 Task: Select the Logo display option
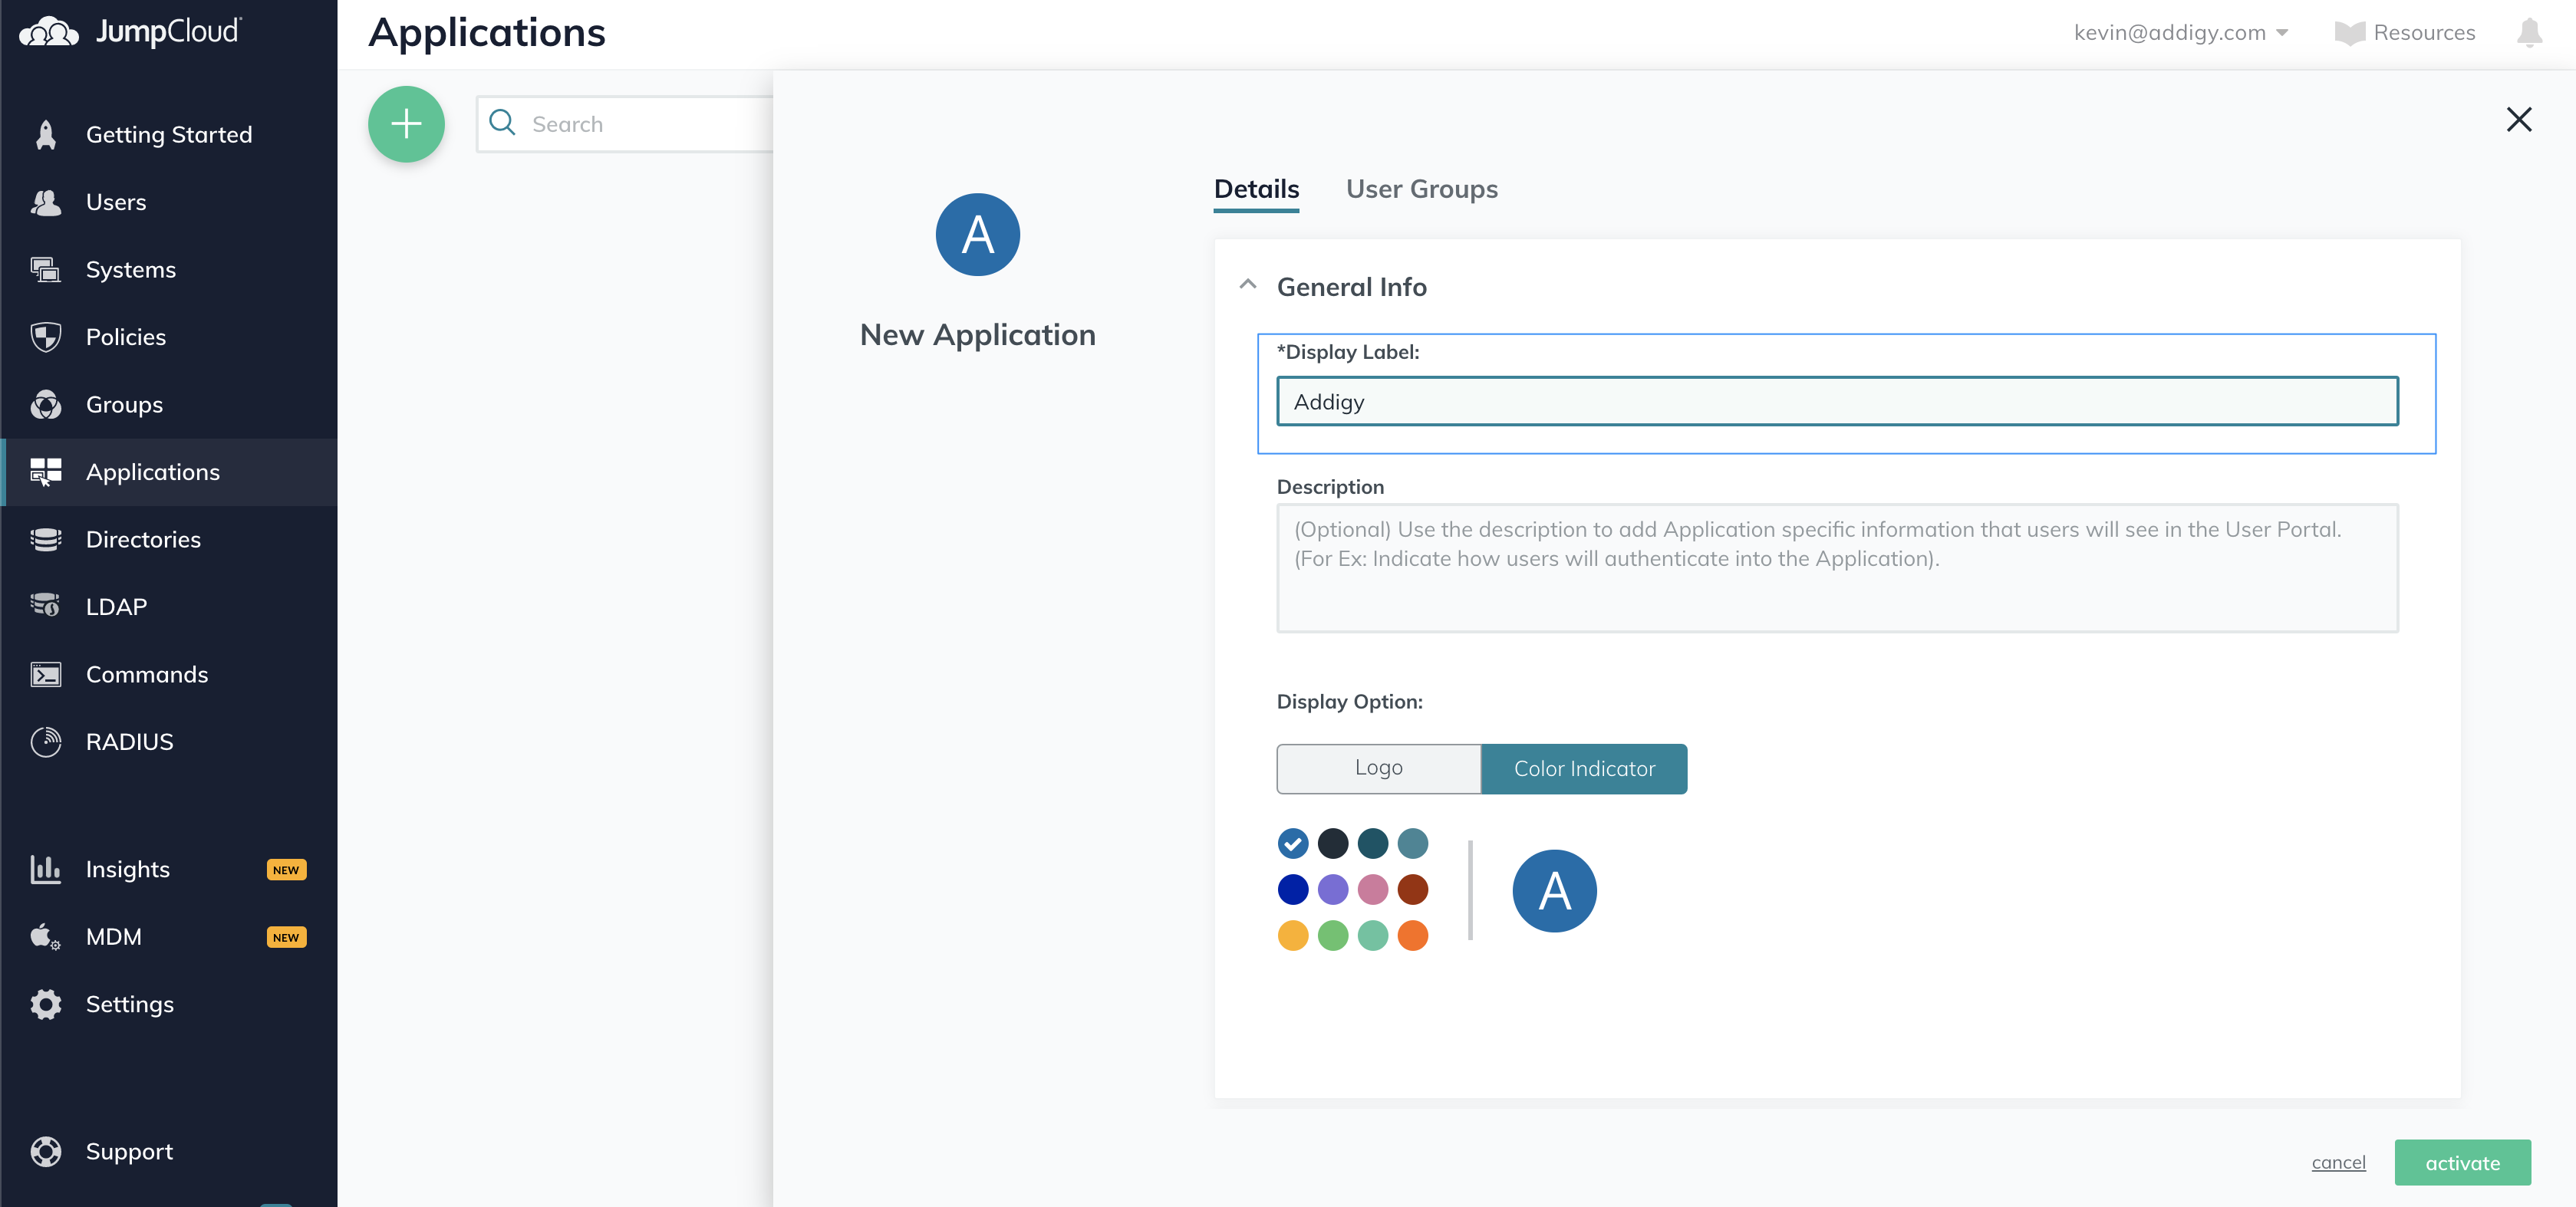pos(1378,768)
